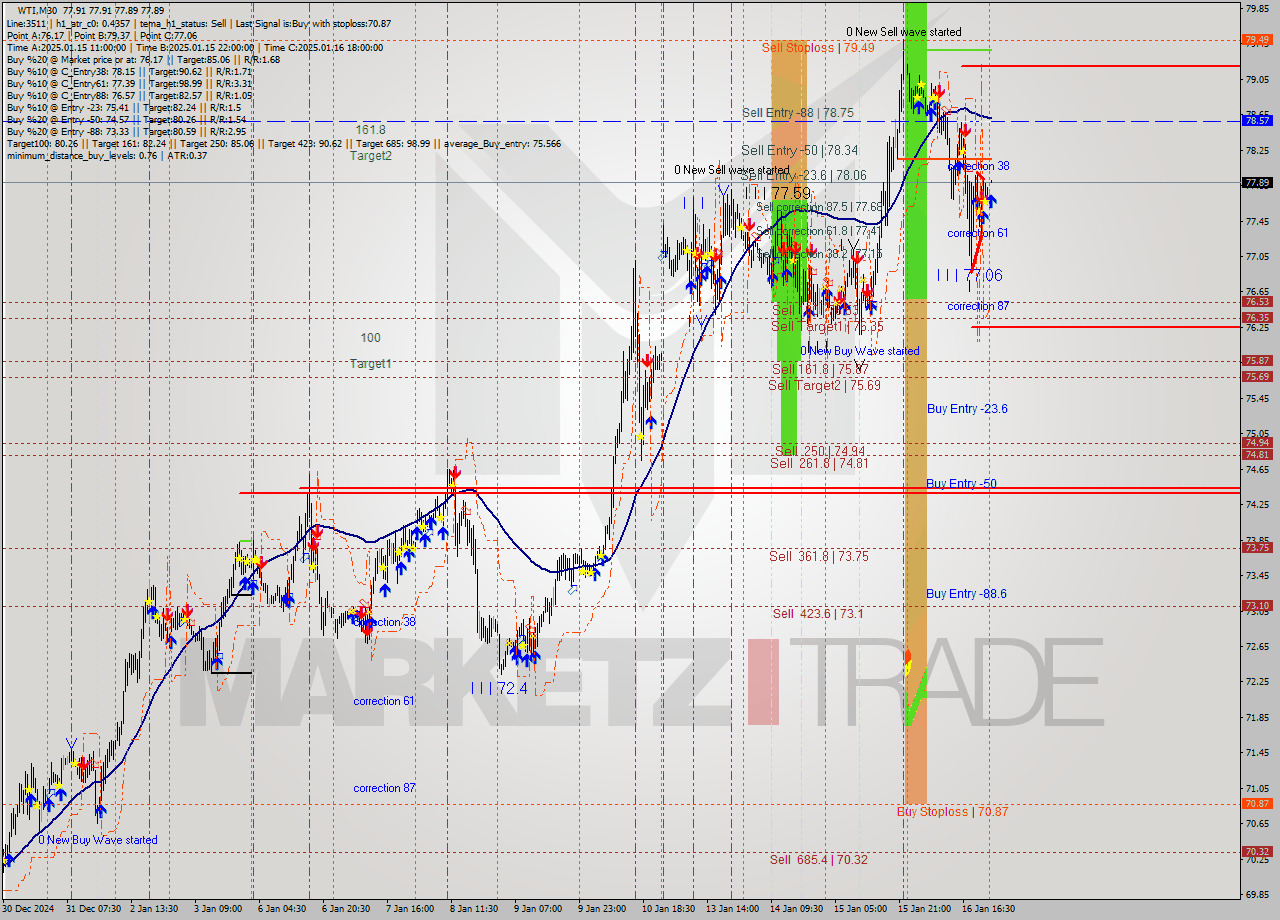Click the 'minimum_distance_buy_levels: 0.76' line
1280x920 pixels.
pyautogui.click(x=106, y=155)
